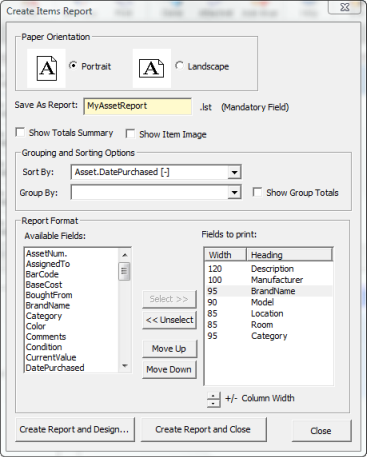Click the << Unselect button
Viewport: 367px width, 457px height.
pyautogui.click(x=169, y=320)
